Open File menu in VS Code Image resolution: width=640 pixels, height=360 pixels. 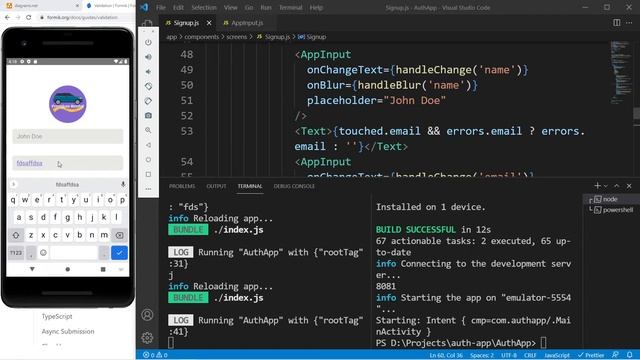[x=161, y=7]
